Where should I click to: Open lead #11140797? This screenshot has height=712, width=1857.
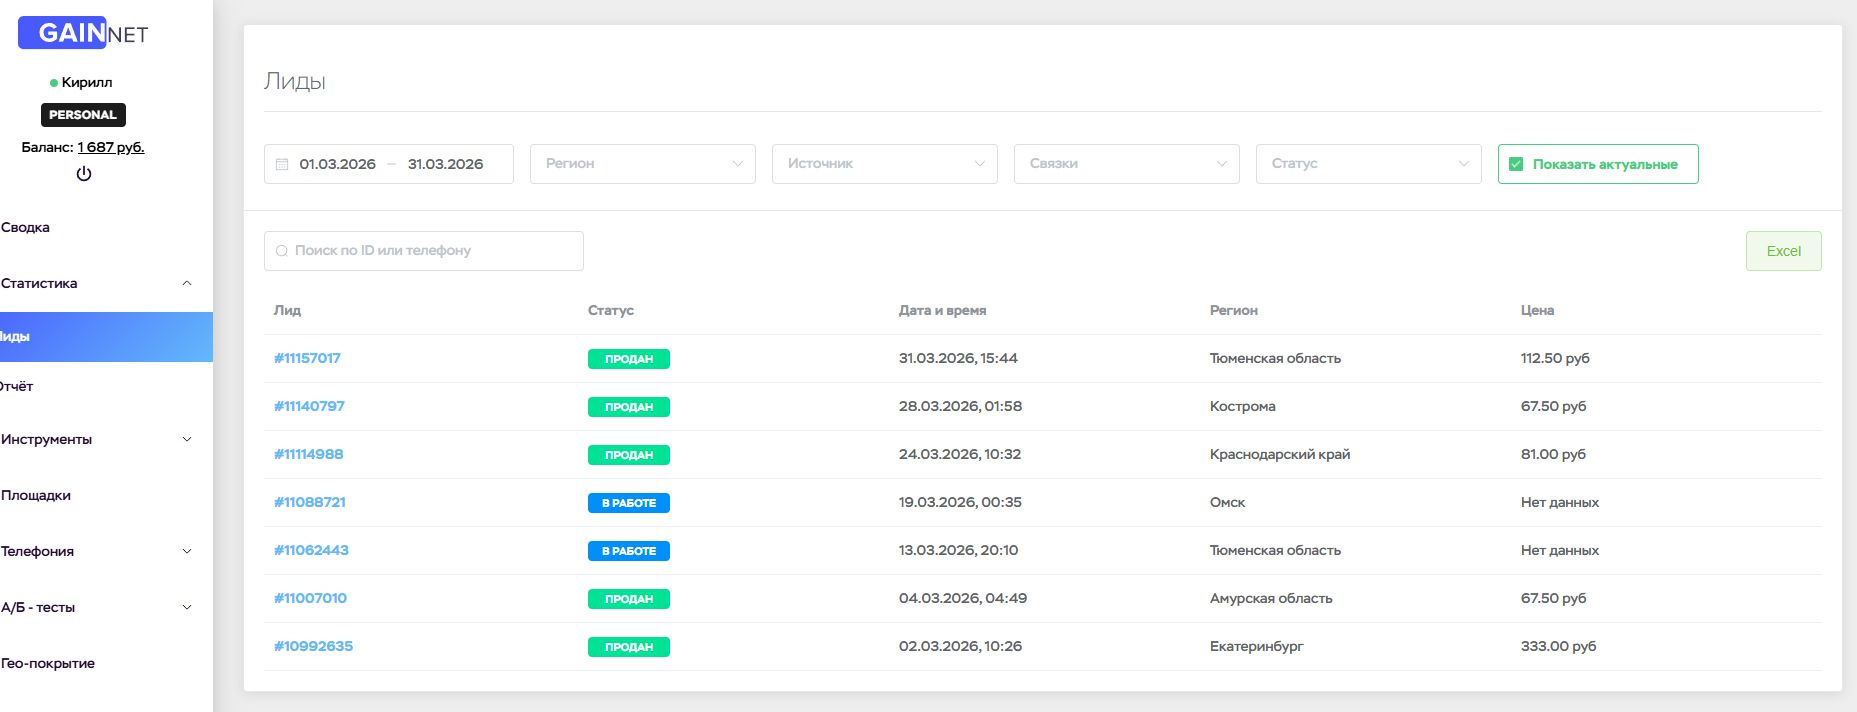[309, 406]
